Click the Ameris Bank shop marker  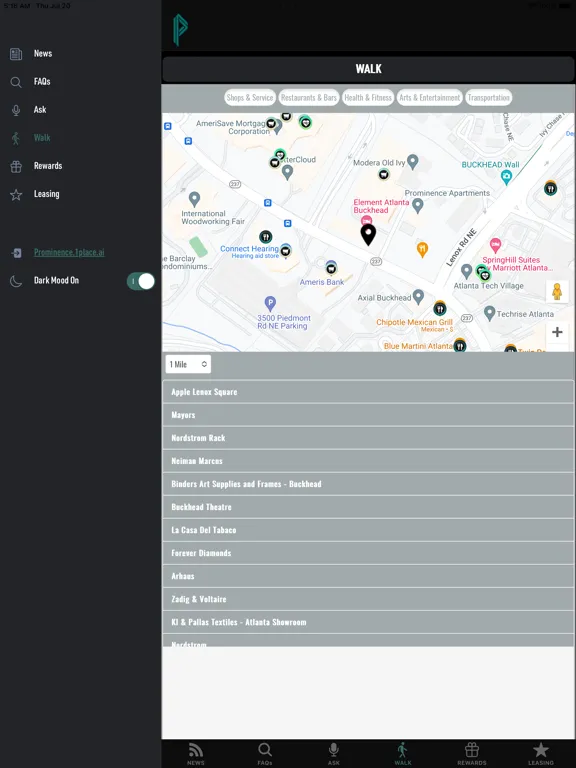click(332, 268)
